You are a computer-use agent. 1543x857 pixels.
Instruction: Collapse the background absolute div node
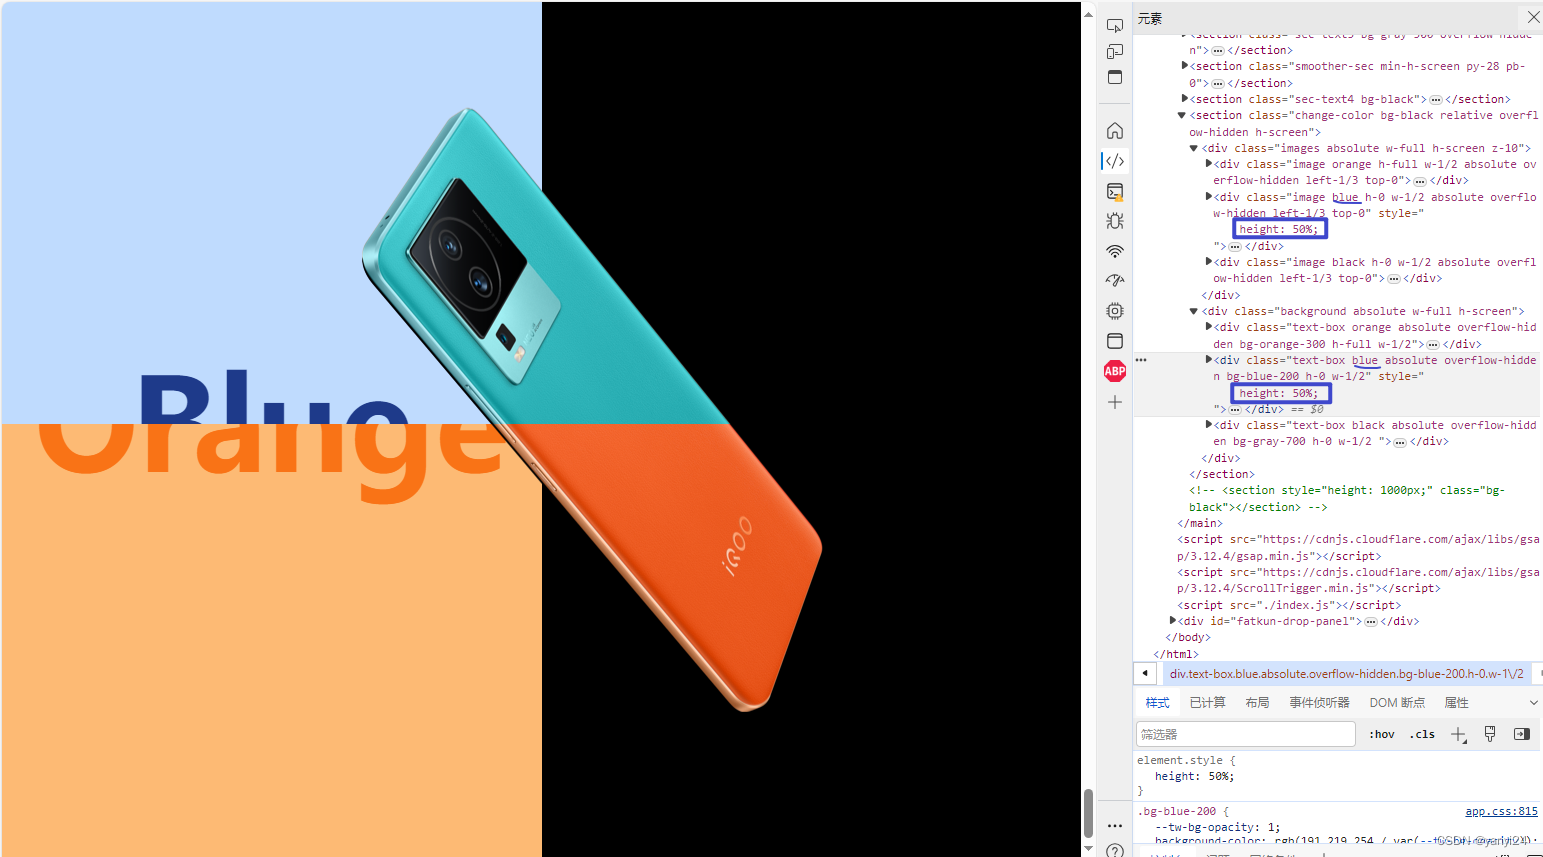1194,311
